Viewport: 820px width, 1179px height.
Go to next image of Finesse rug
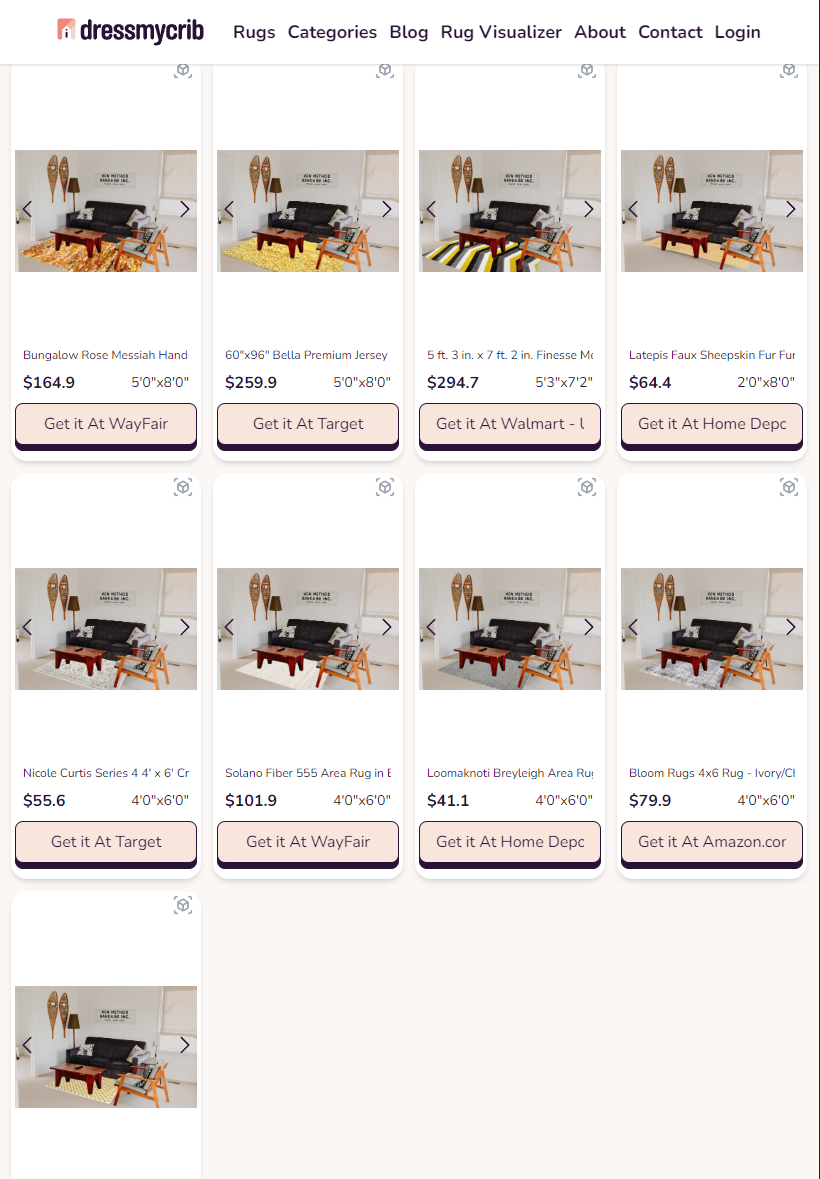[589, 209]
